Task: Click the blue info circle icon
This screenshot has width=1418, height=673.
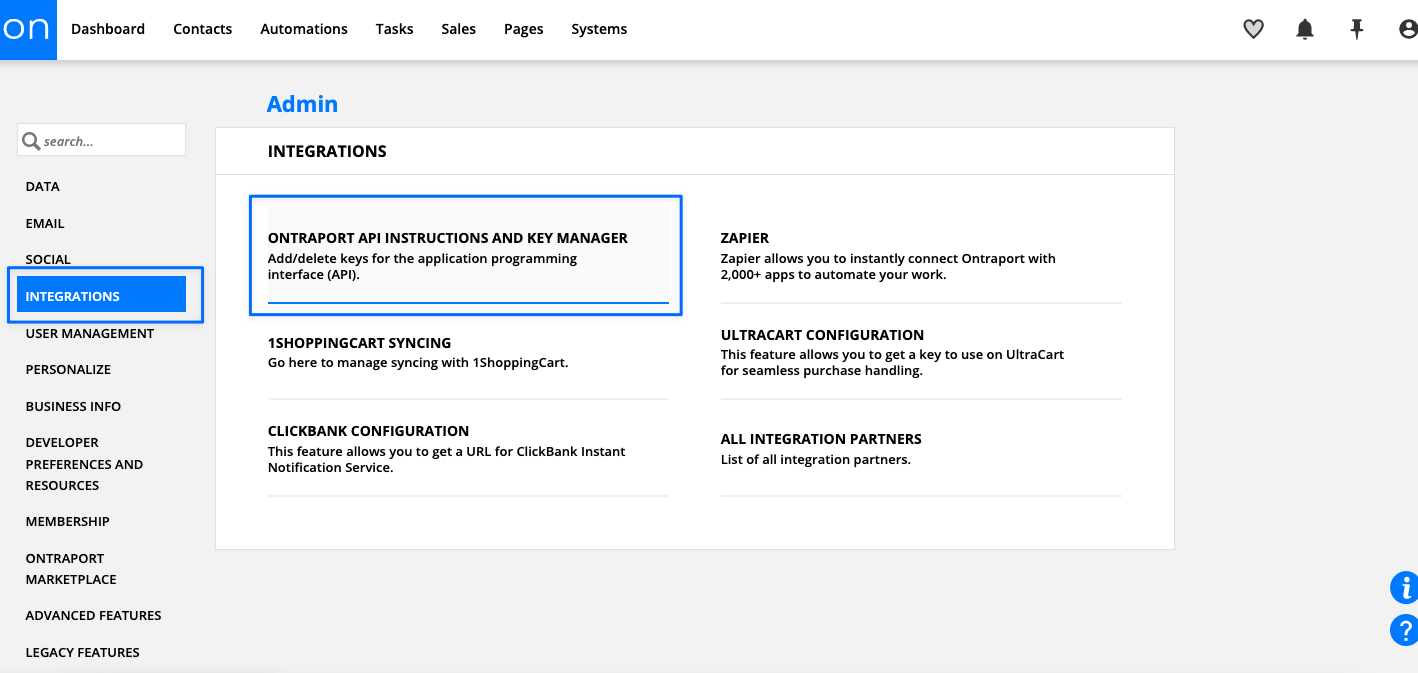Action: [1405, 588]
